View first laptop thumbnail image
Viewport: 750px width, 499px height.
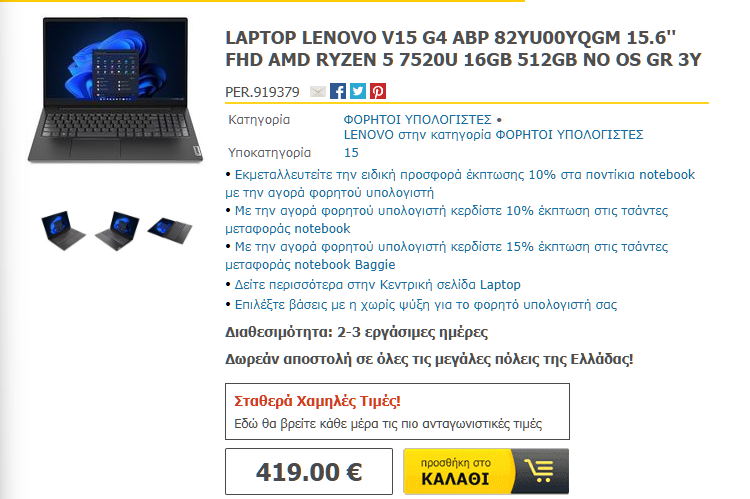63,230
